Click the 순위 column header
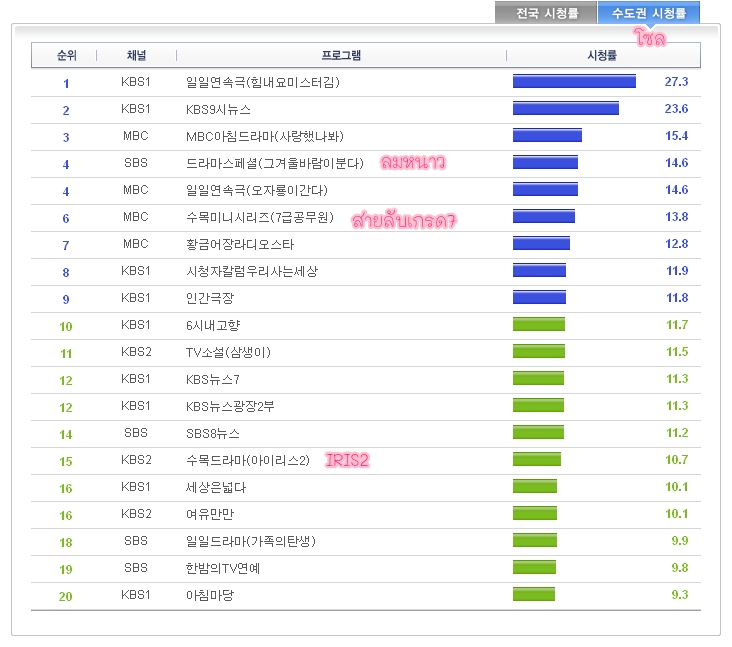 coord(66,56)
